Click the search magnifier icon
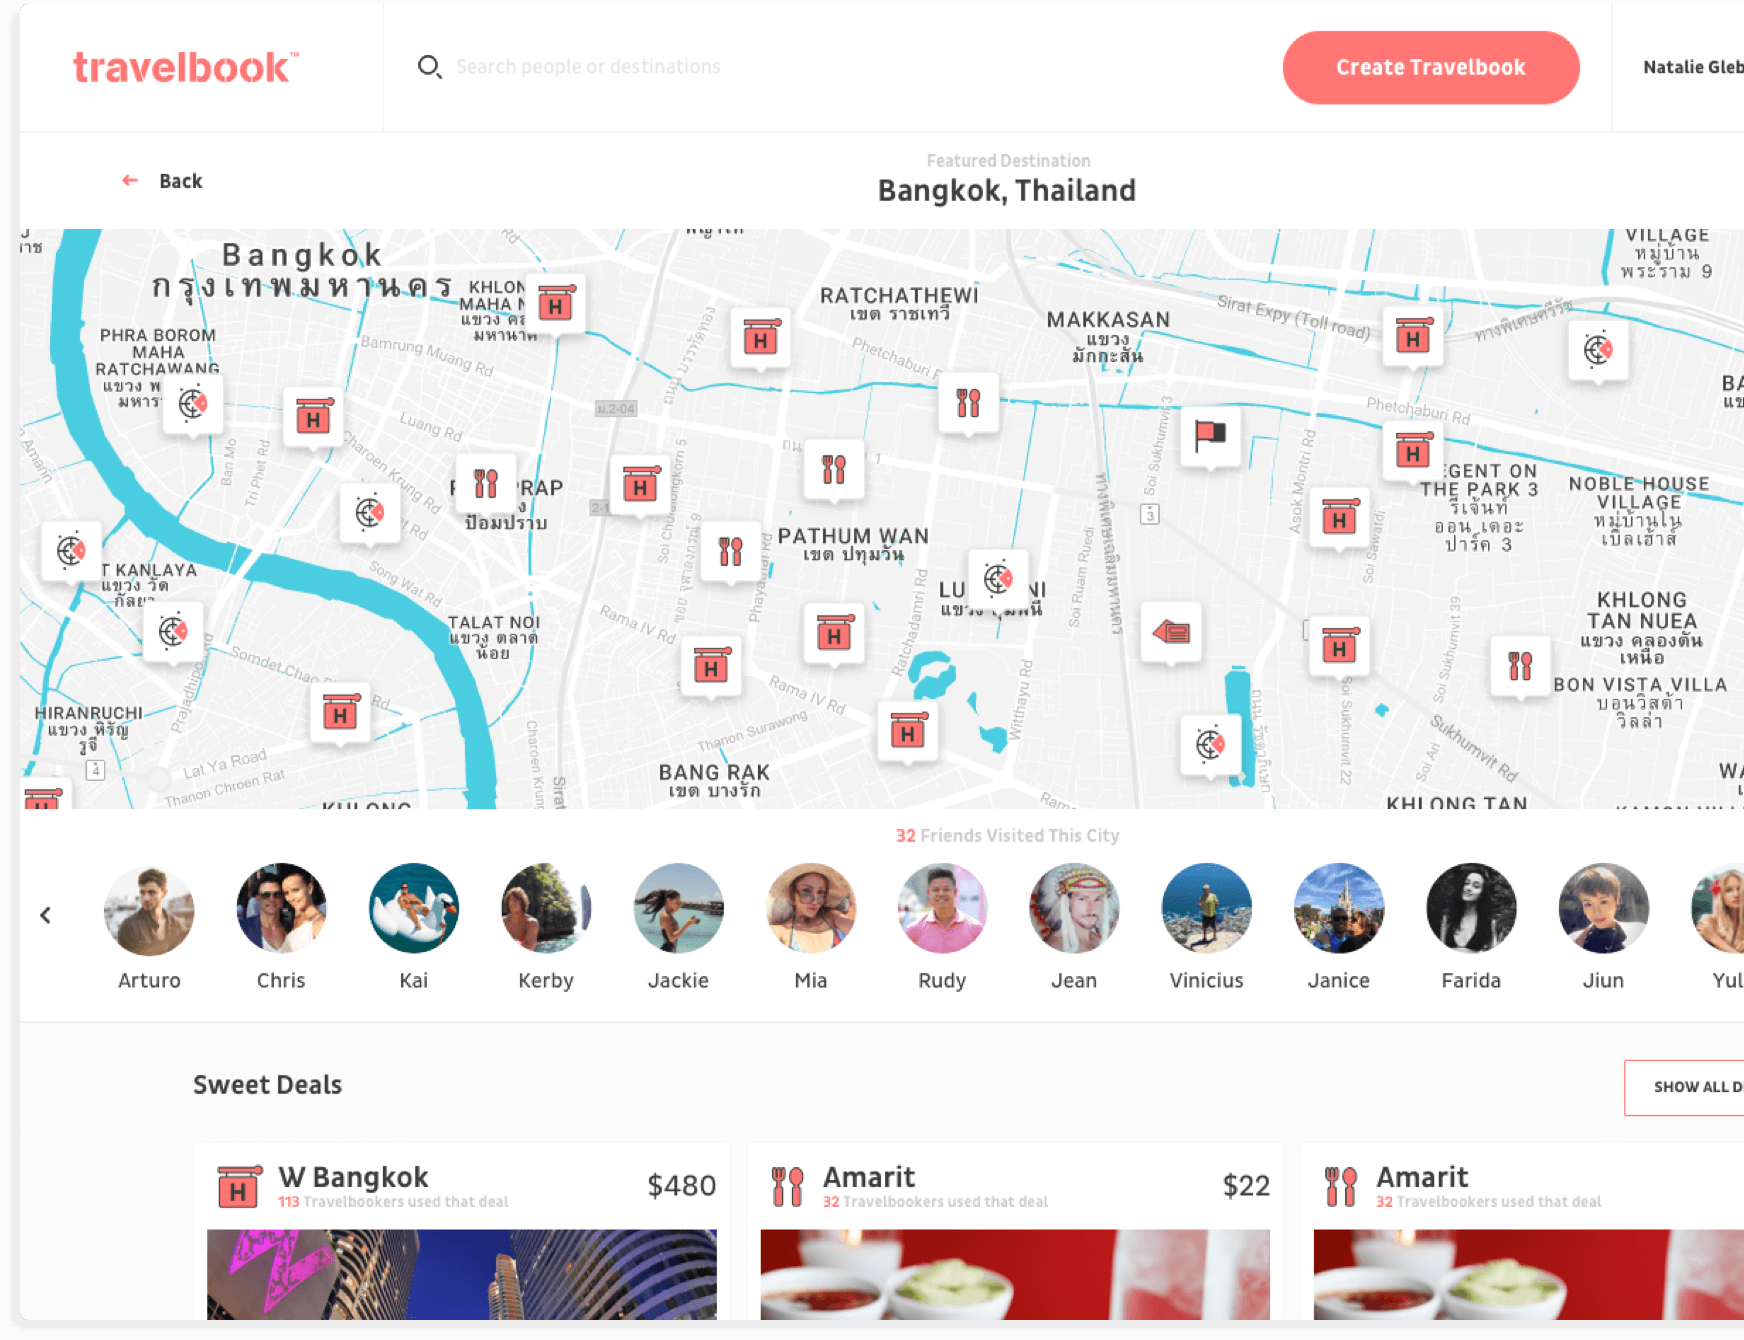Viewport: 1744px width, 1340px height. [431, 66]
